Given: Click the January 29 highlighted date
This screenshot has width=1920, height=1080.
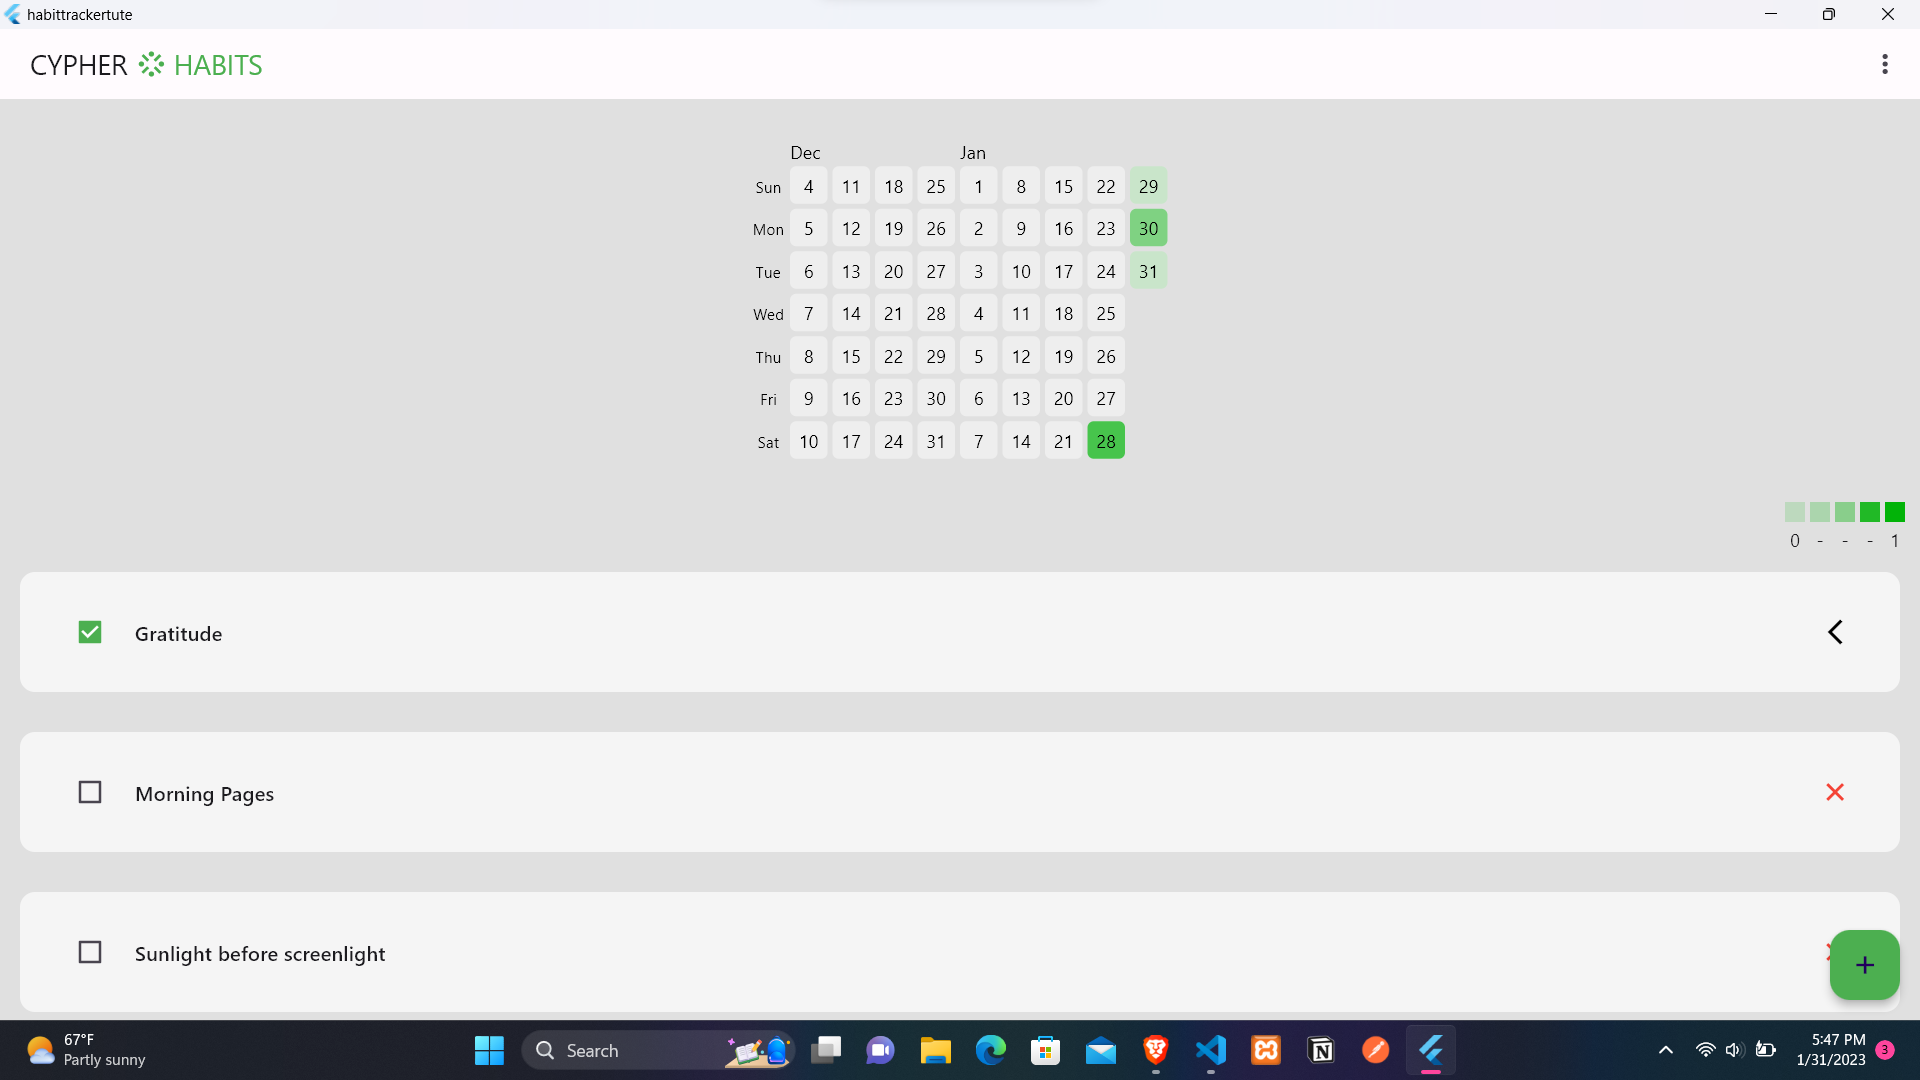Looking at the screenshot, I should (1149, 185).
